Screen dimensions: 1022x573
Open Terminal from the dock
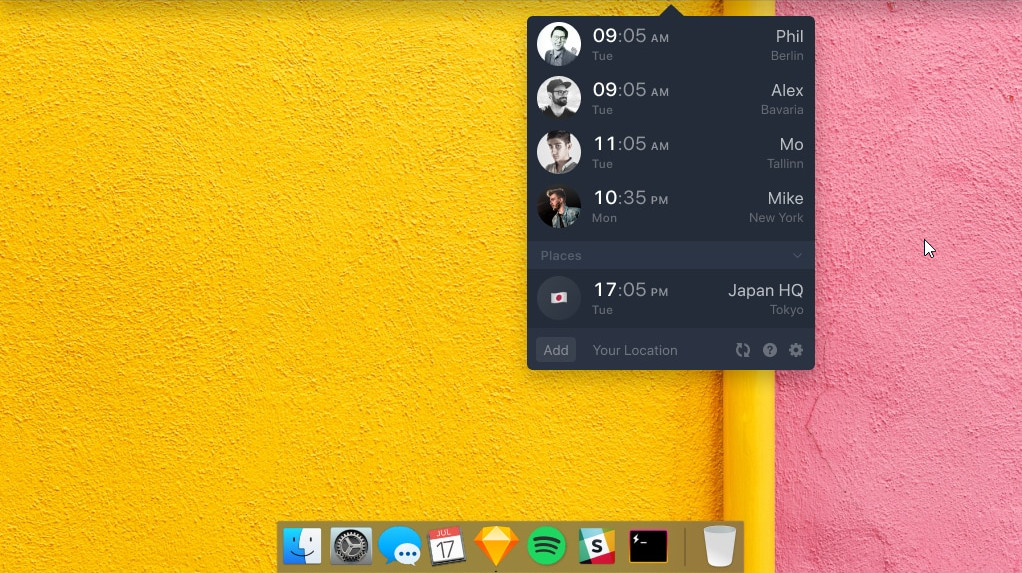tap(648, 546)
